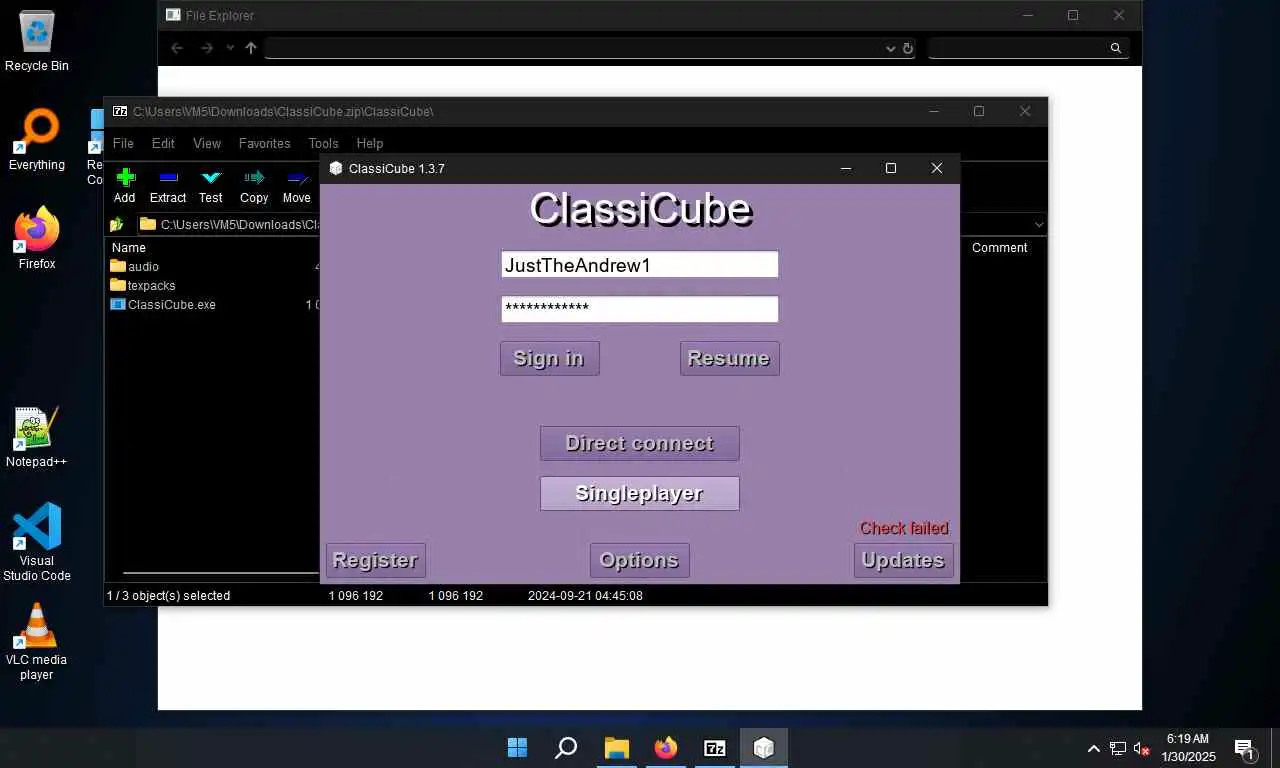Select the Notepad++ desktop shortcut

point(37,436)
